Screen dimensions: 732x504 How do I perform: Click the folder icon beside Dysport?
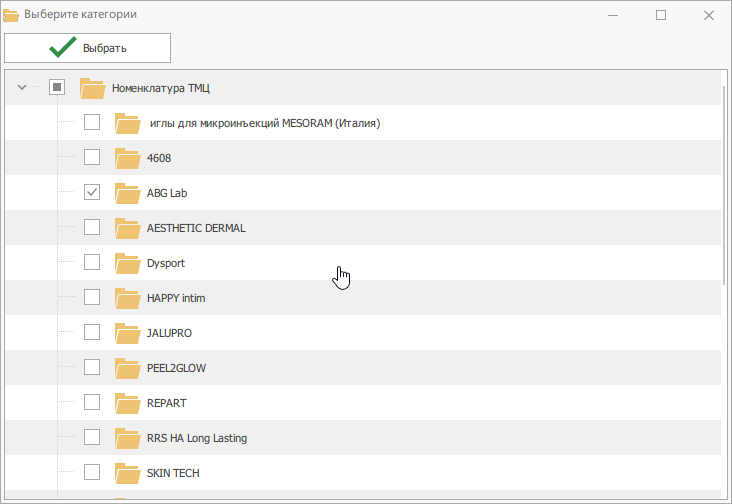click(127, 263)
